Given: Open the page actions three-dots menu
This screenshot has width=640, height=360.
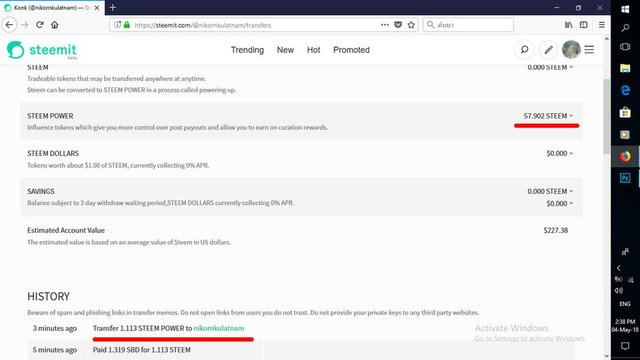Looking at the screenshot, I should click(384, 25).
